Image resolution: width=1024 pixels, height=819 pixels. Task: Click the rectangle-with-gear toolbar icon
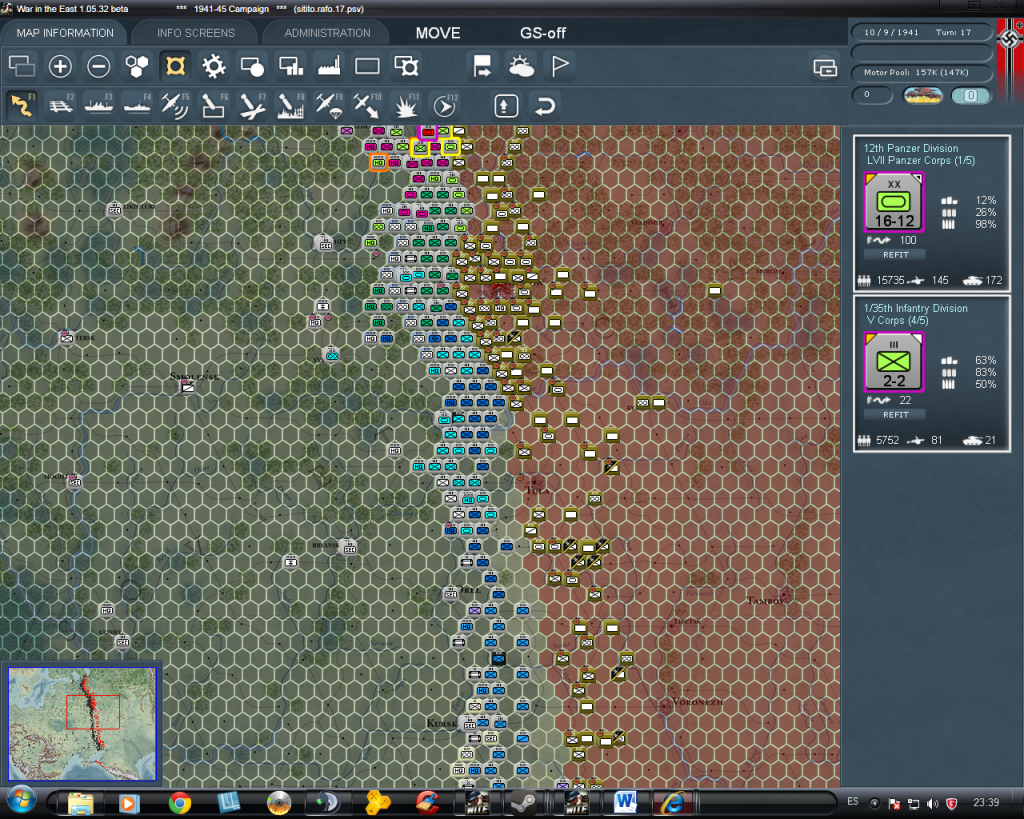[406, 66]
